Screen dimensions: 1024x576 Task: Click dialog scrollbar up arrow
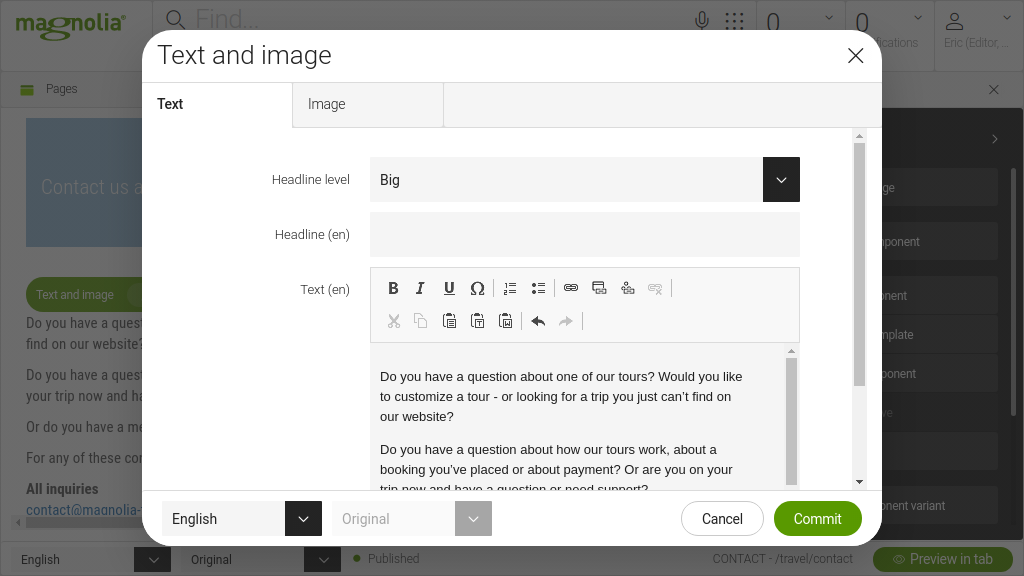coord(859,136)
